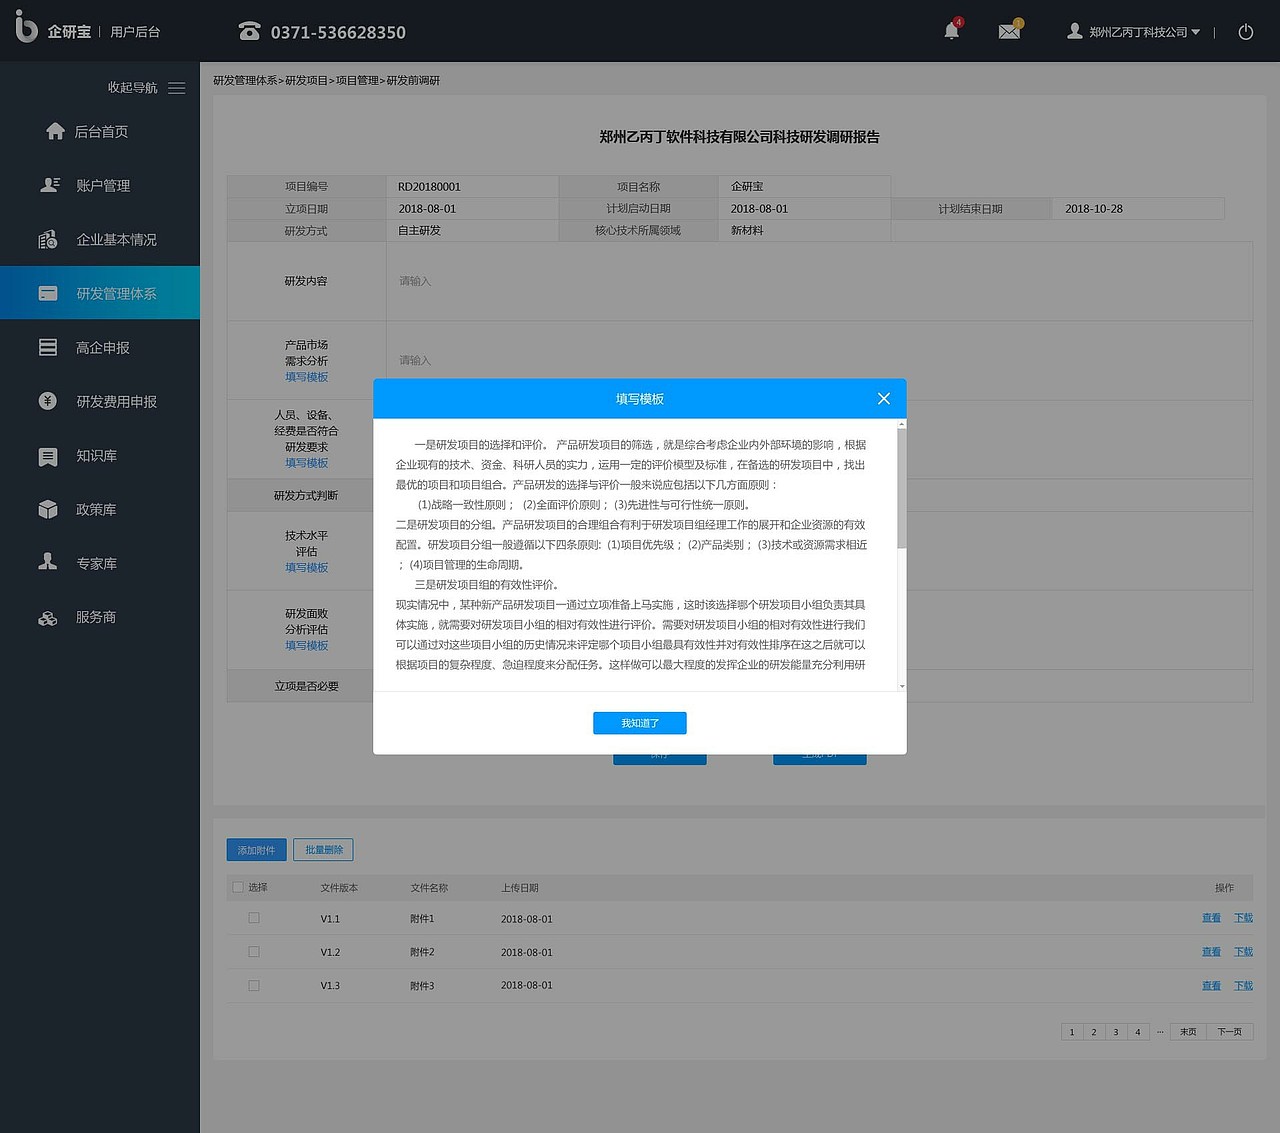
Task: Click the 高企申报 list icon
Action: click(x=48, y=347)
